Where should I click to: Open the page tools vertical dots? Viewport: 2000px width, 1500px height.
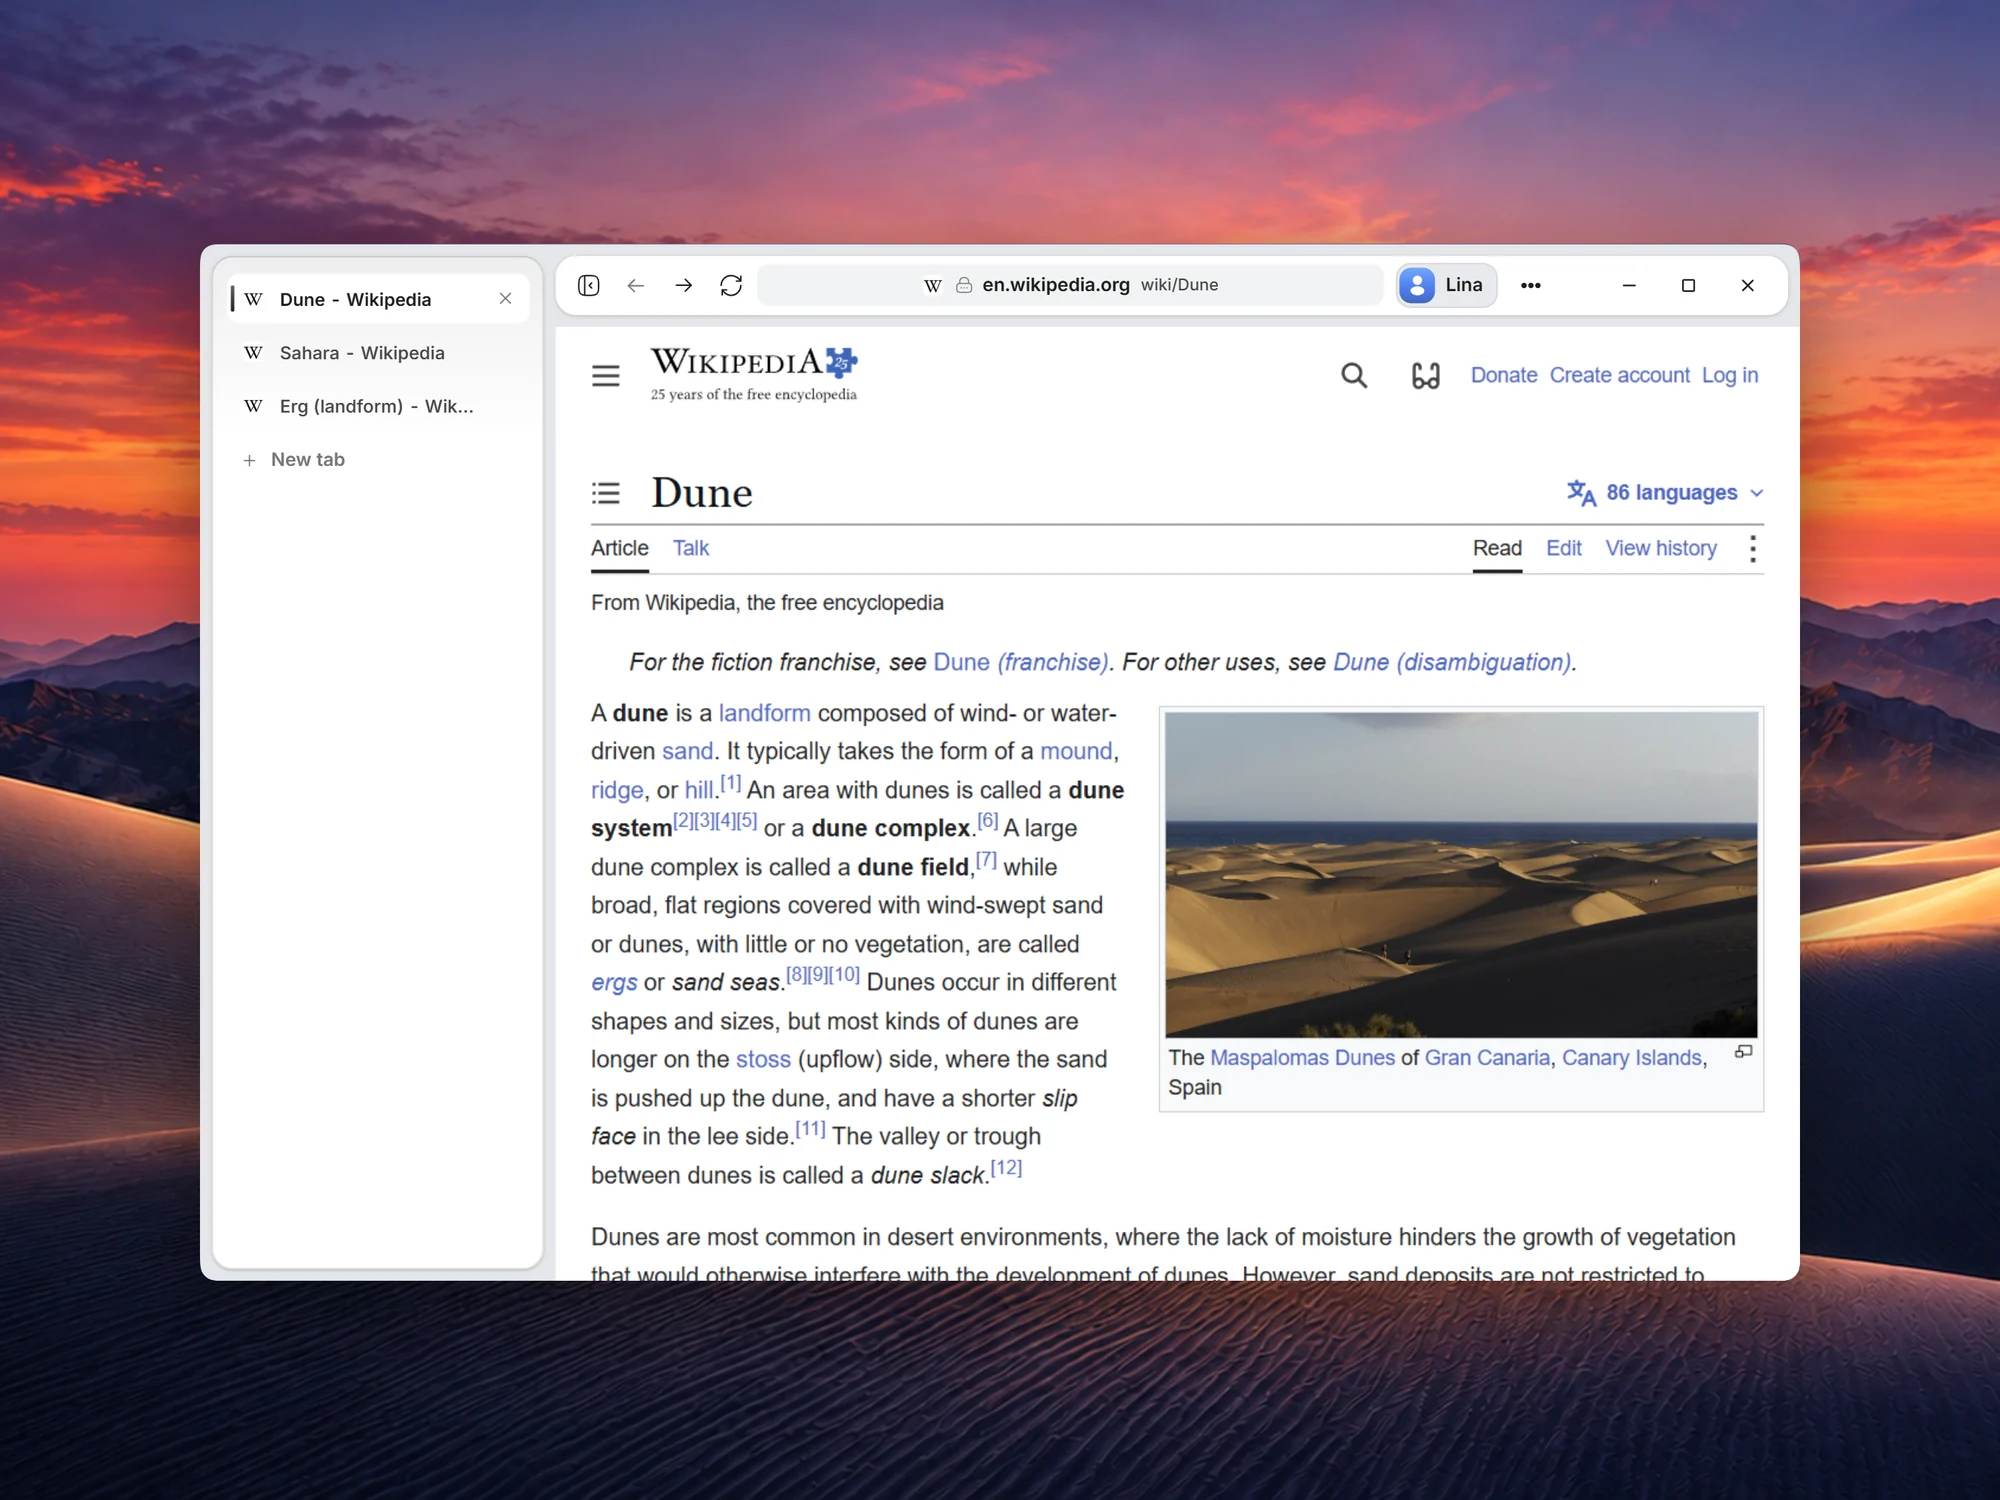(1752, 548)
